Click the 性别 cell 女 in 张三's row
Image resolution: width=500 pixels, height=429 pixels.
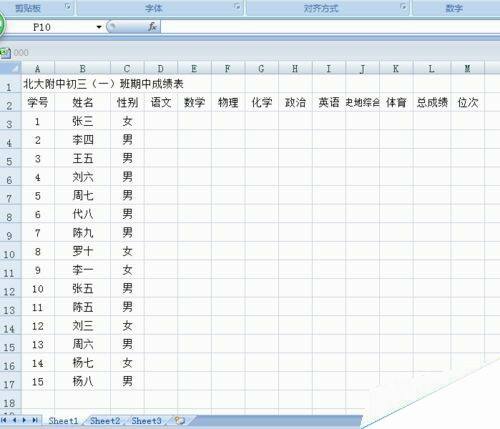(x=127, y=121)
